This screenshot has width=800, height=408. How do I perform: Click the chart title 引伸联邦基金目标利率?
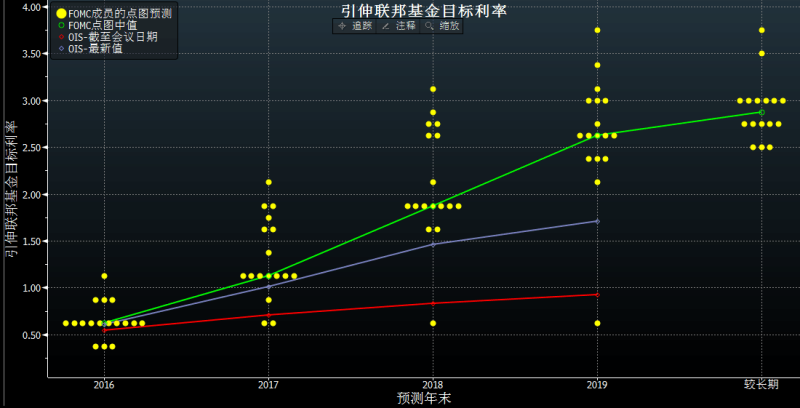tap(424, 10)
